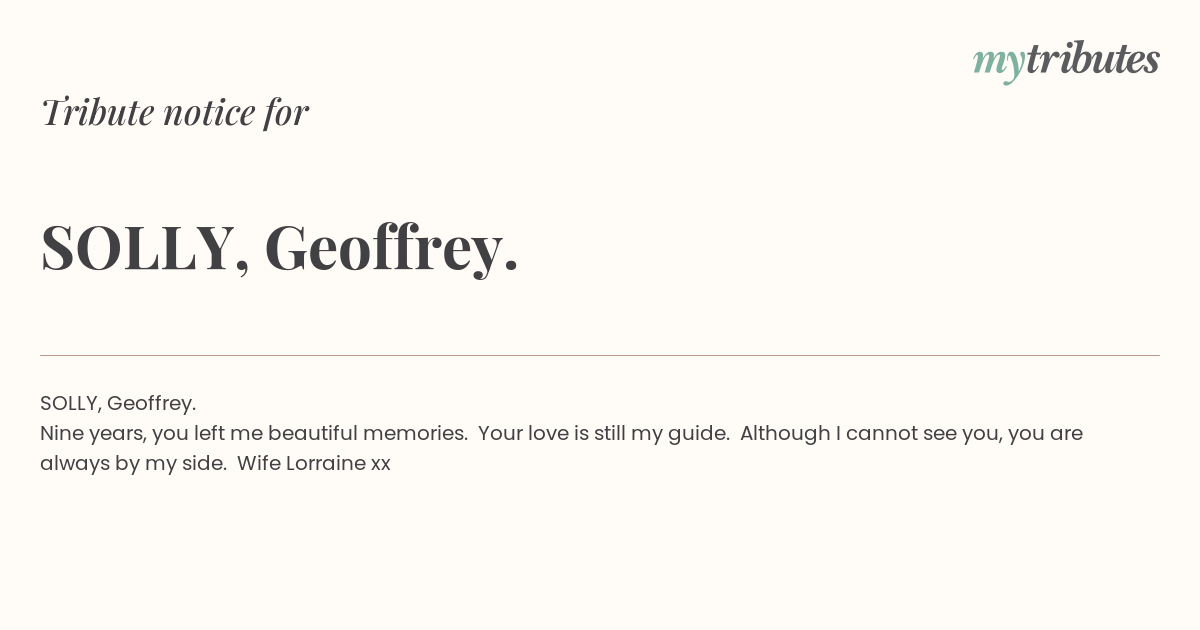
Task: Click "Although I cannot see you" text
Action: (870, 433)
